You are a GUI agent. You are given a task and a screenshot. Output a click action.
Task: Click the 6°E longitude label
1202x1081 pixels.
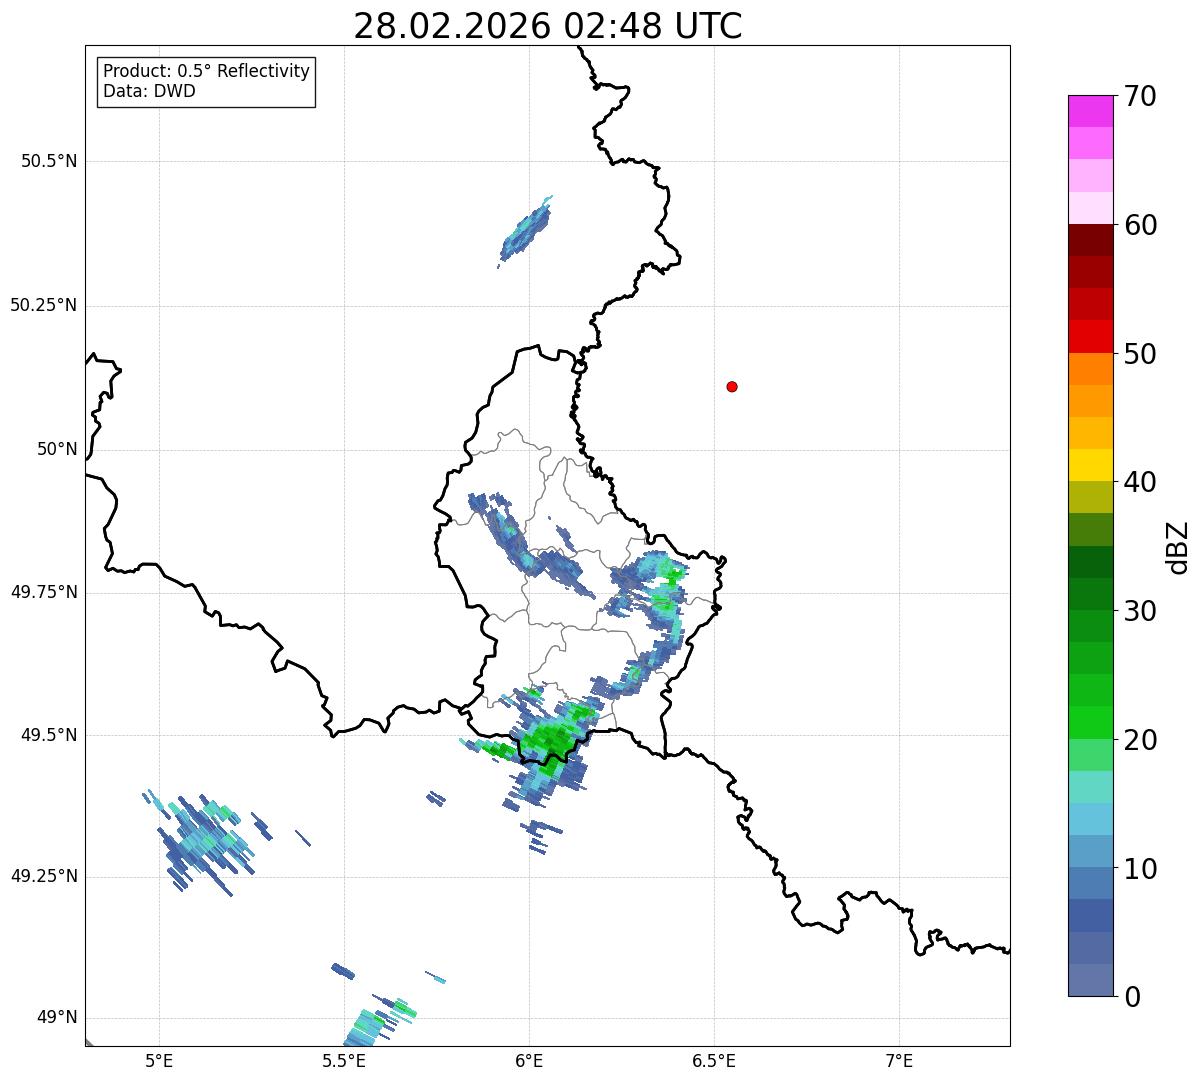coord(529,1060)
